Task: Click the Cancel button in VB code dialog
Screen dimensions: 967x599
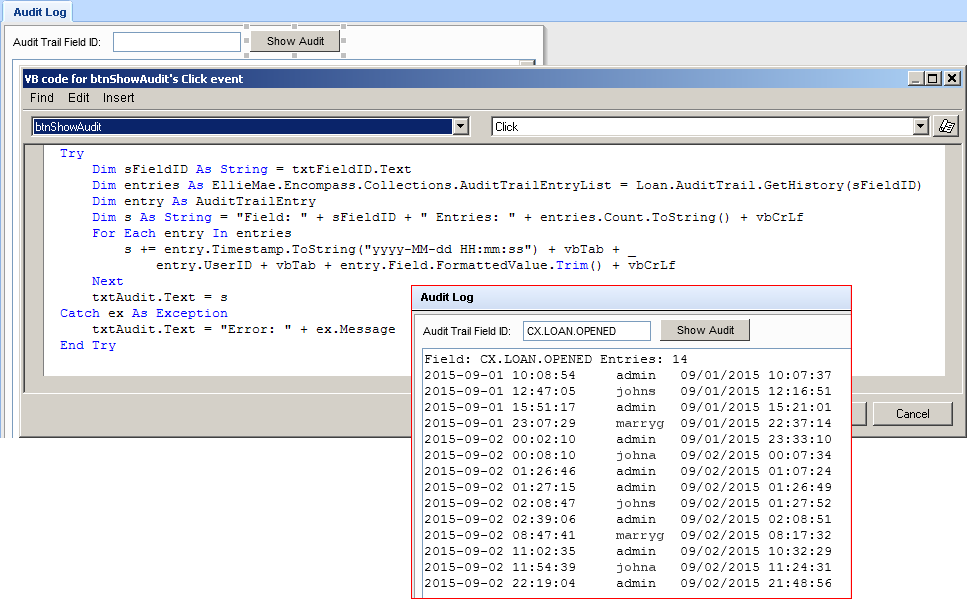Action: 913,414
